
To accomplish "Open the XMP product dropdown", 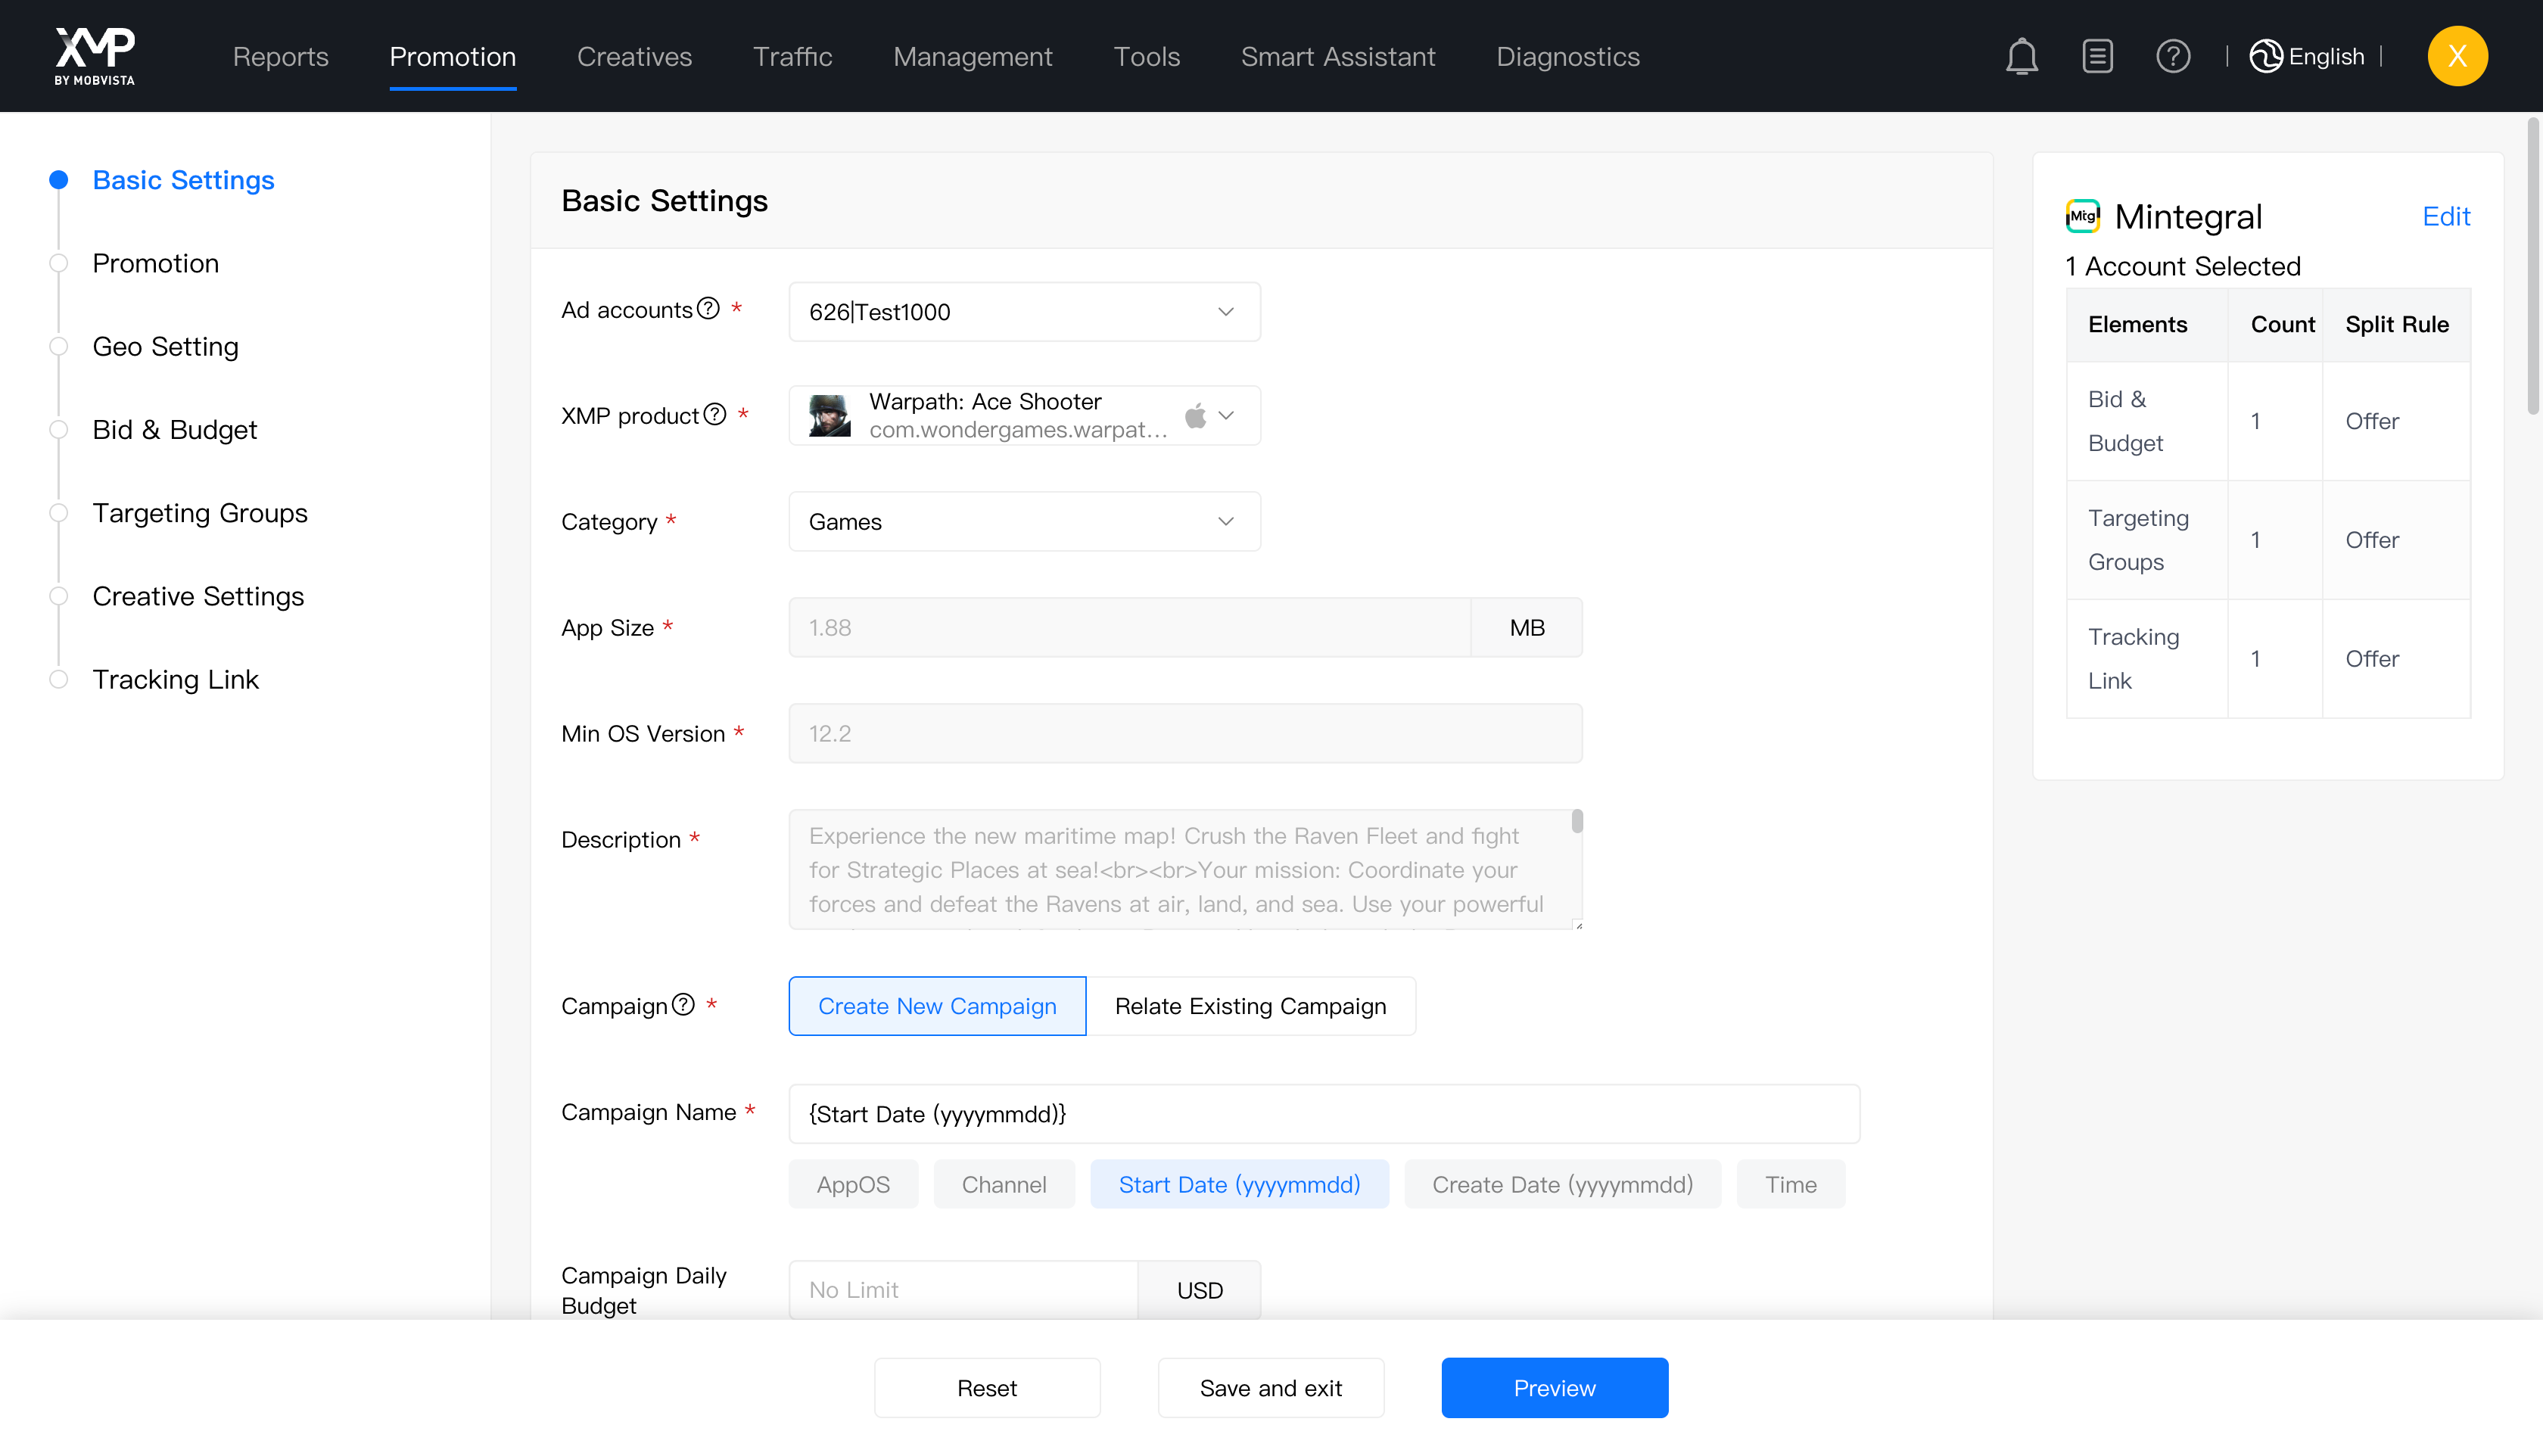I will tap(1024, 415).
